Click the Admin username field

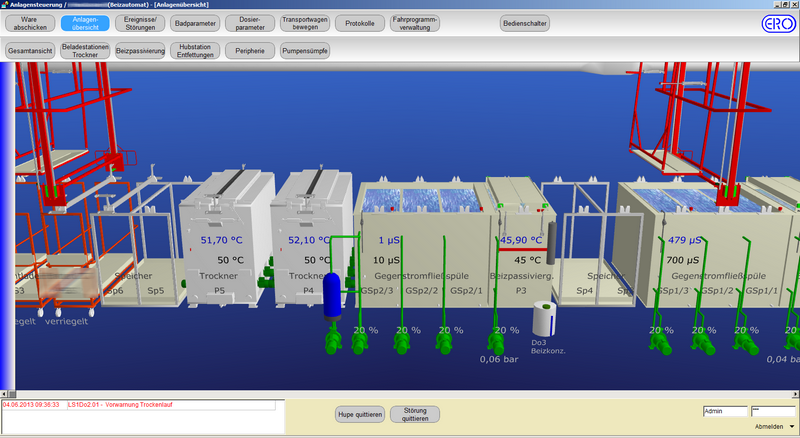click(x=725, y=411)
